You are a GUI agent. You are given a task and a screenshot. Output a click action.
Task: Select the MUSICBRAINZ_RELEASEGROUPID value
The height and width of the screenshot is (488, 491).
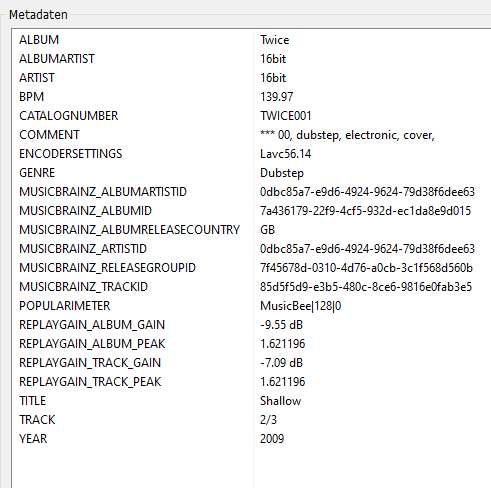[366, 268]
